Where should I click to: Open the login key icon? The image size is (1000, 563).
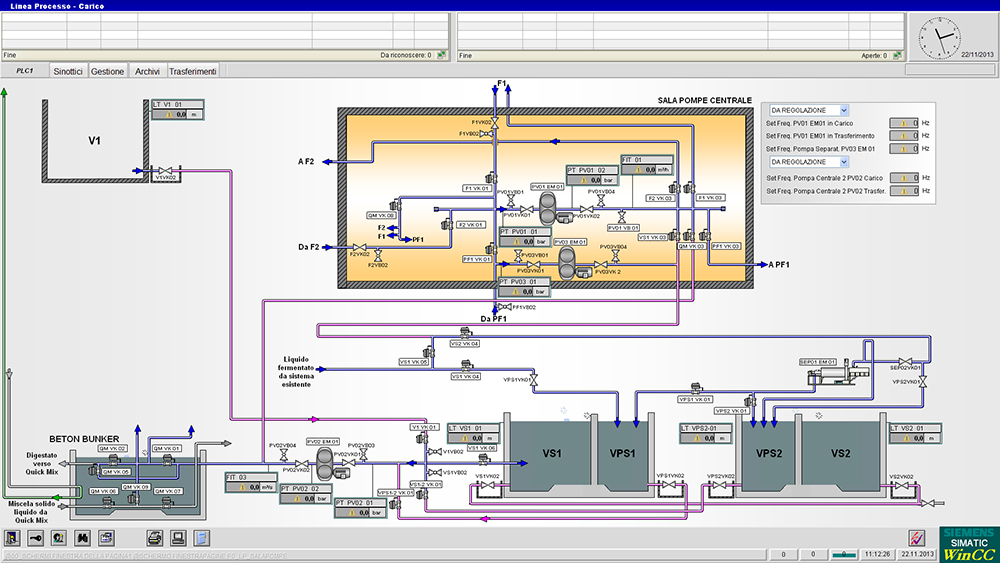click(35, 538)
